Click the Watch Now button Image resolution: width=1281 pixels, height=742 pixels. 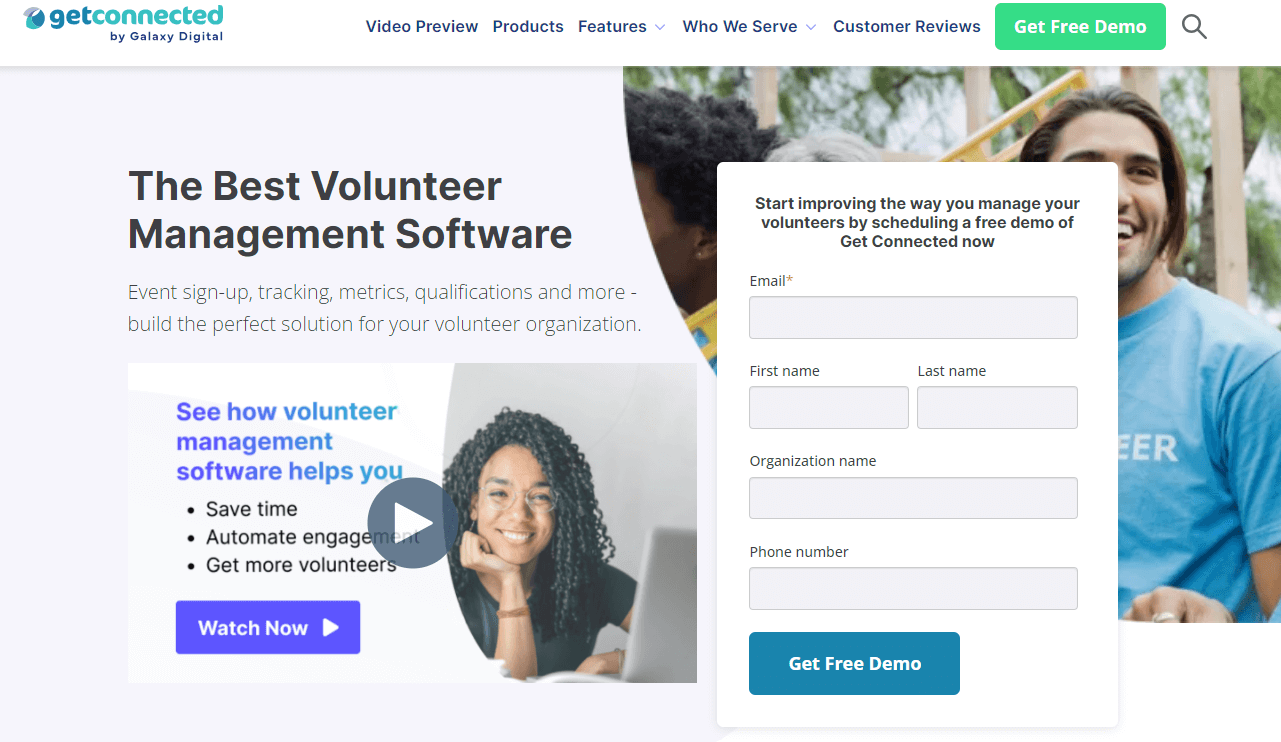[x=268, y=628]
